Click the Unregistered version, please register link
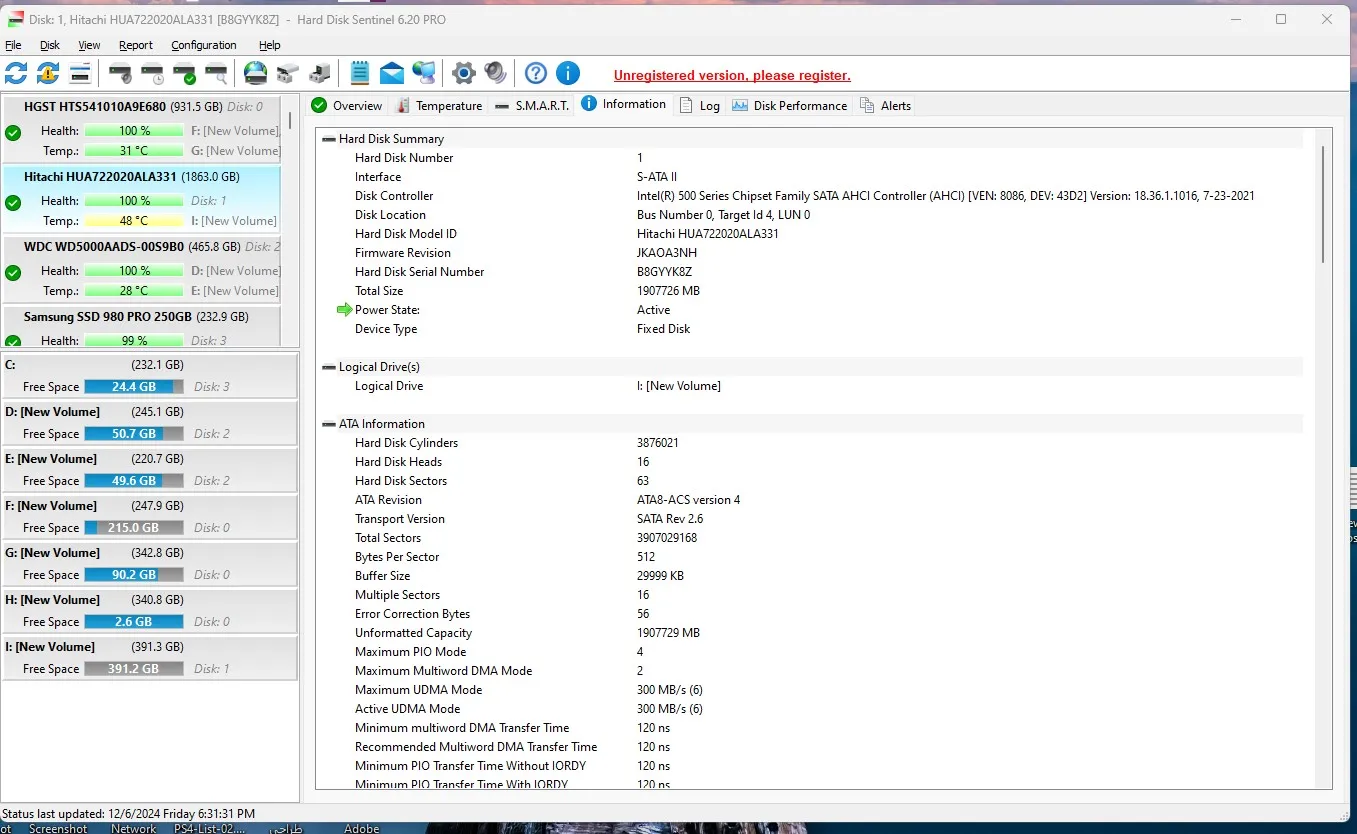The width and height of the screenshot is (1357, 834). tap(732, 75)
